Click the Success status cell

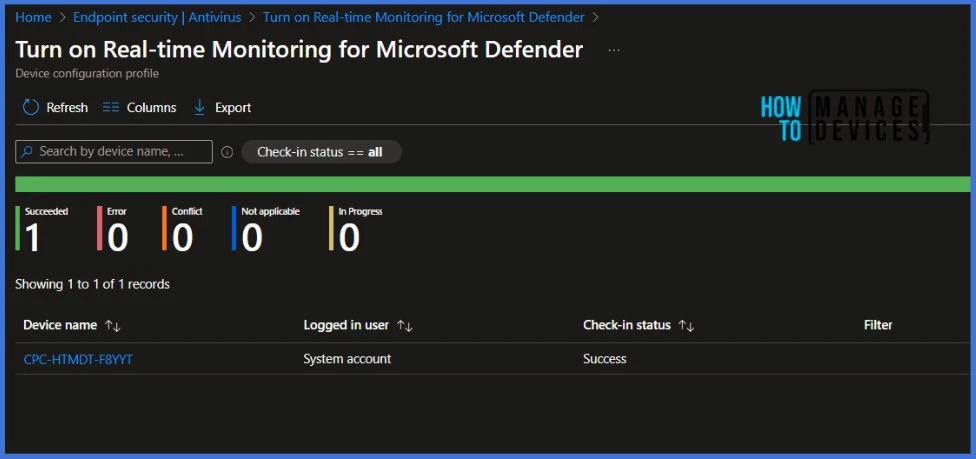pos(604,359)
